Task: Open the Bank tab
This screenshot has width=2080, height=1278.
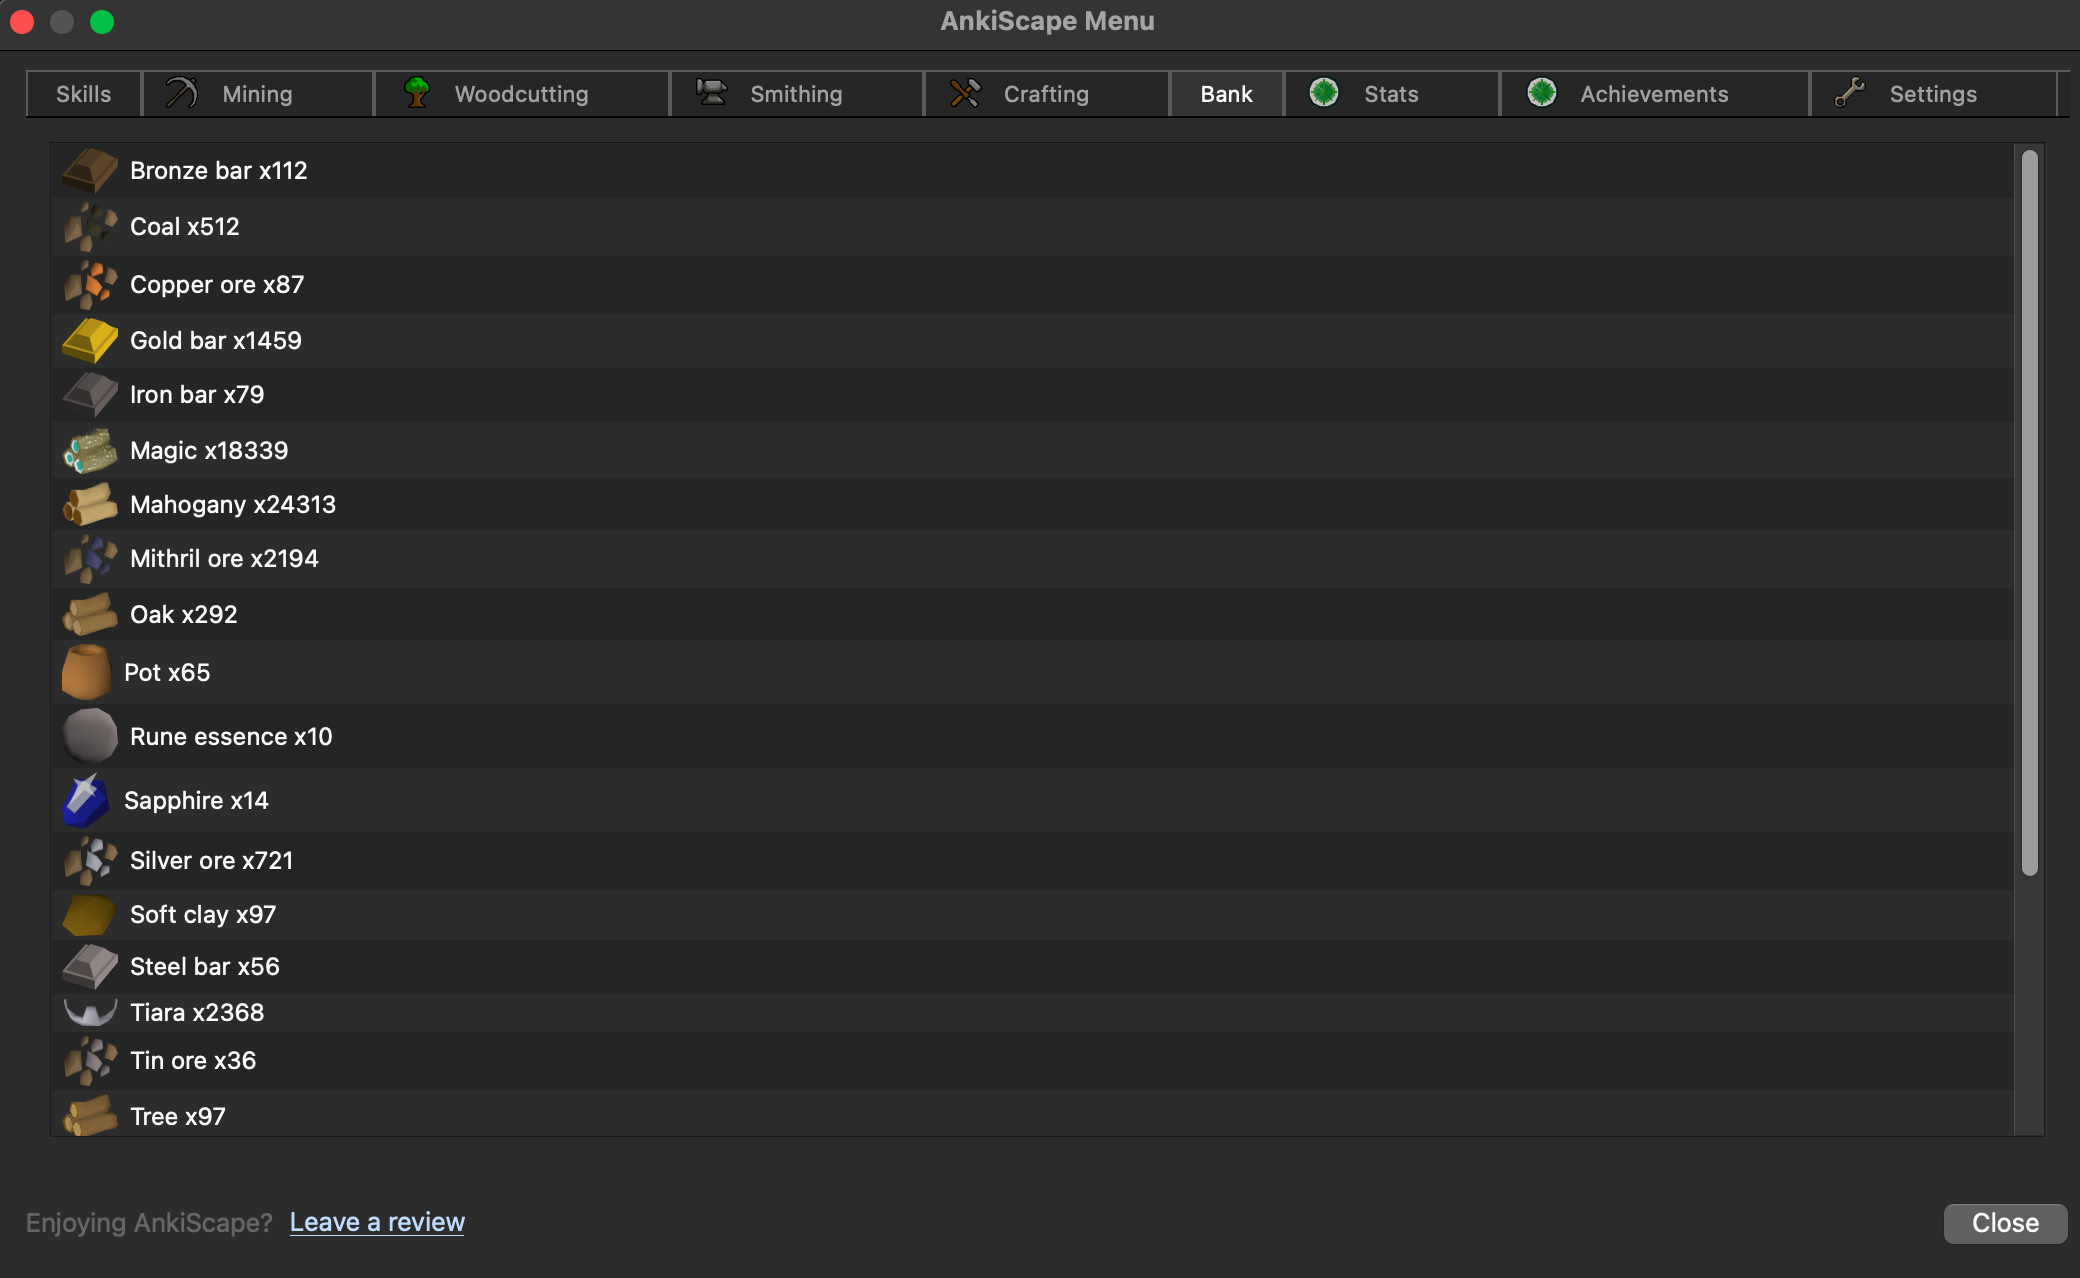Action: (1225, 93)
